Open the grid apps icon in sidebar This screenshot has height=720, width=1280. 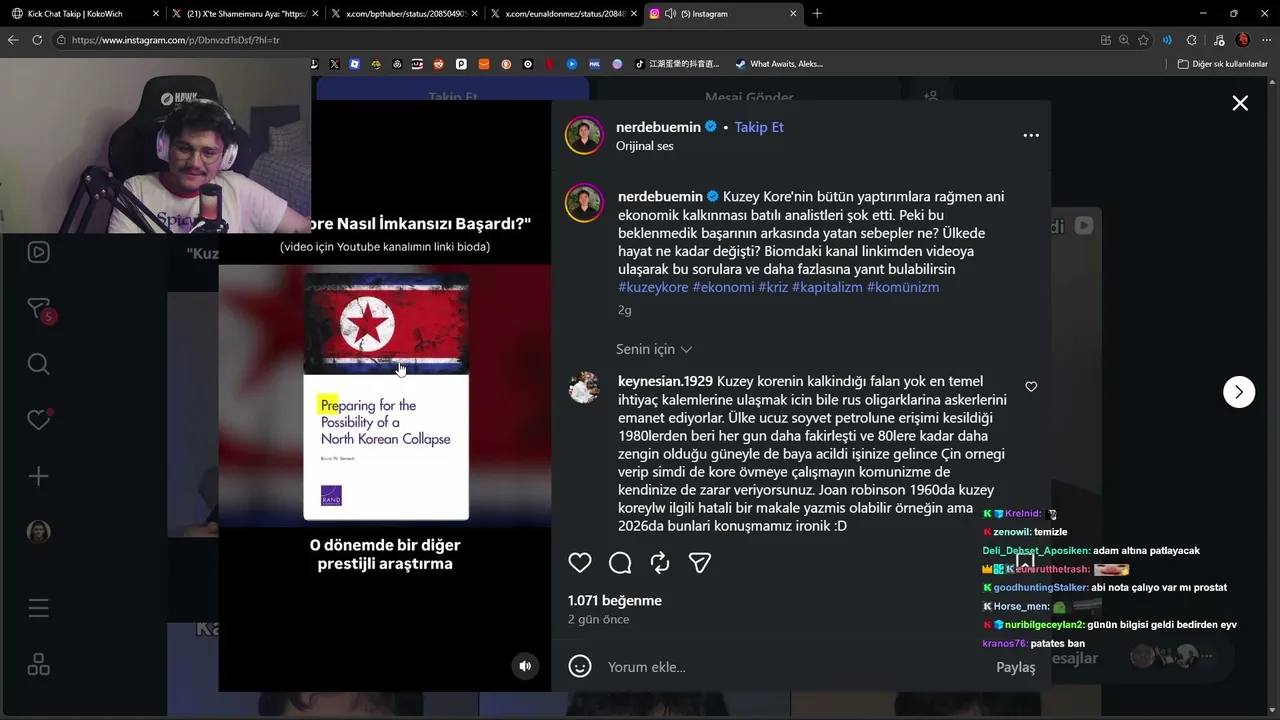38,664
